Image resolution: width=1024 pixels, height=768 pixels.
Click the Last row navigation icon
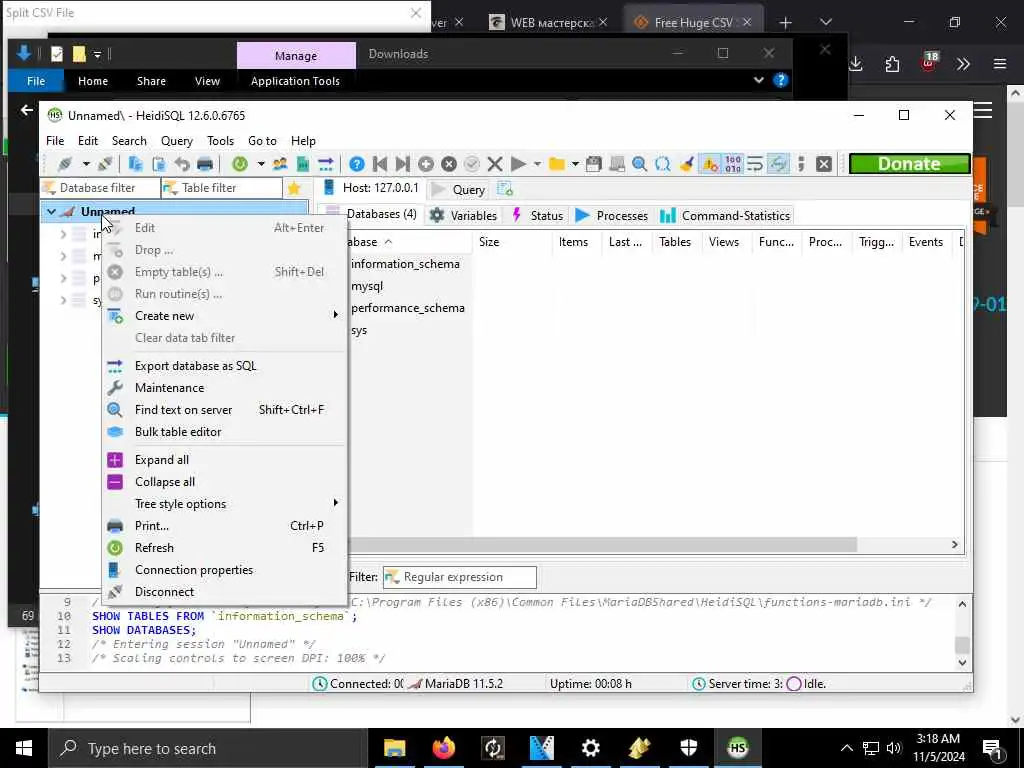click(402, 164)
